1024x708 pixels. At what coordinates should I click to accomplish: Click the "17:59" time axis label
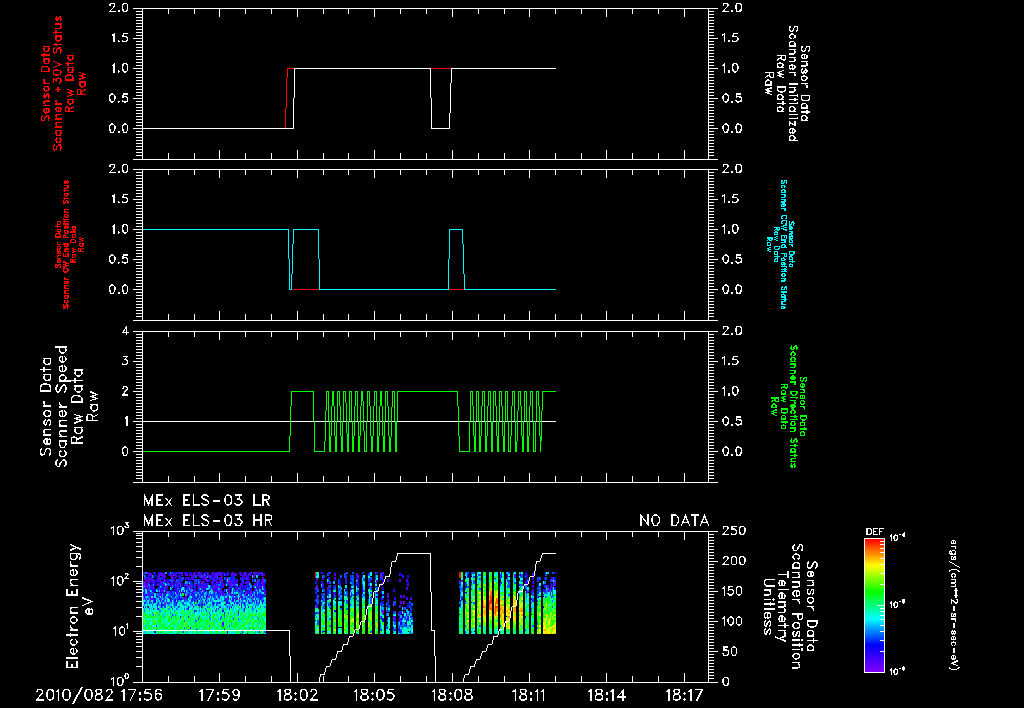coord(219,695)
